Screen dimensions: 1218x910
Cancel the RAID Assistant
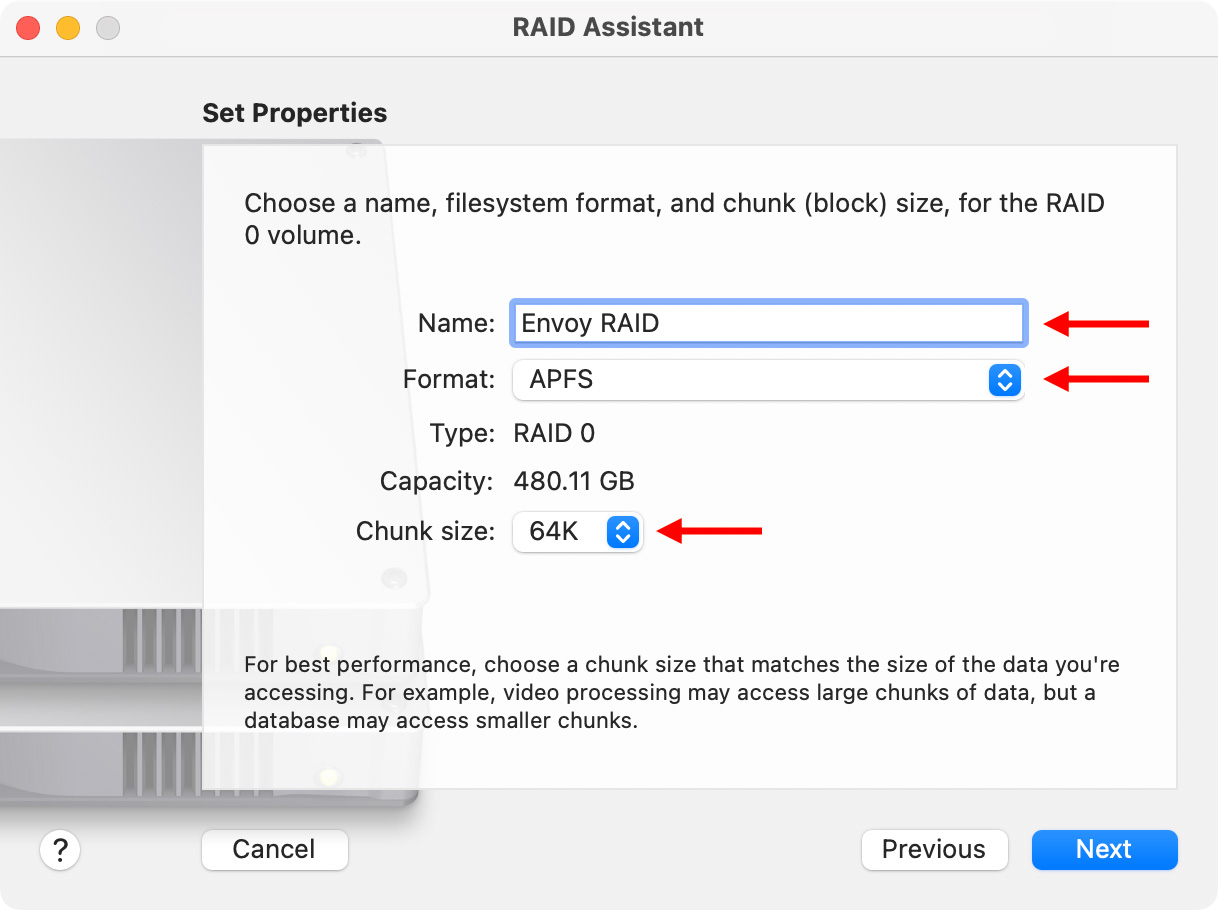274,850
